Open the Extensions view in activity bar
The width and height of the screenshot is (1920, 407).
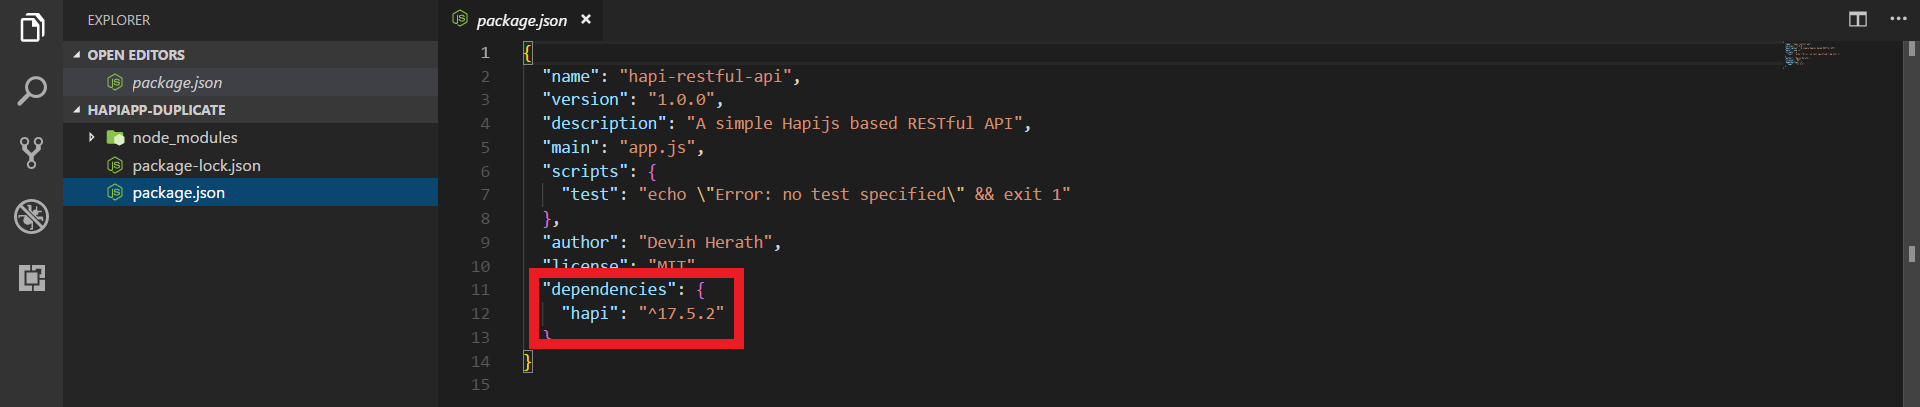coord(32,278)
